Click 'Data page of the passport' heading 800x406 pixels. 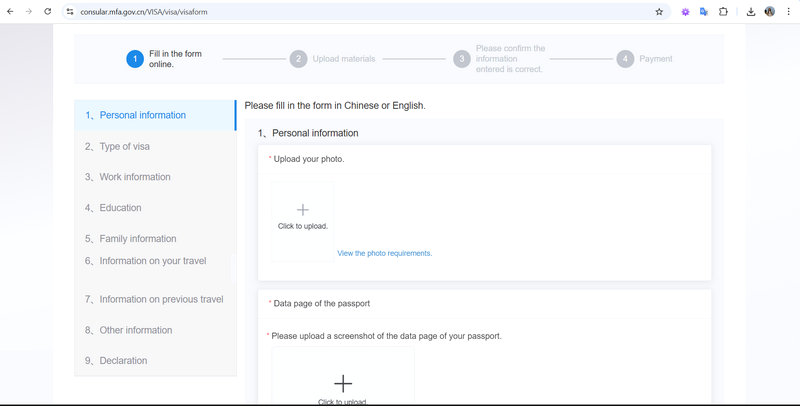pos(321,303)
